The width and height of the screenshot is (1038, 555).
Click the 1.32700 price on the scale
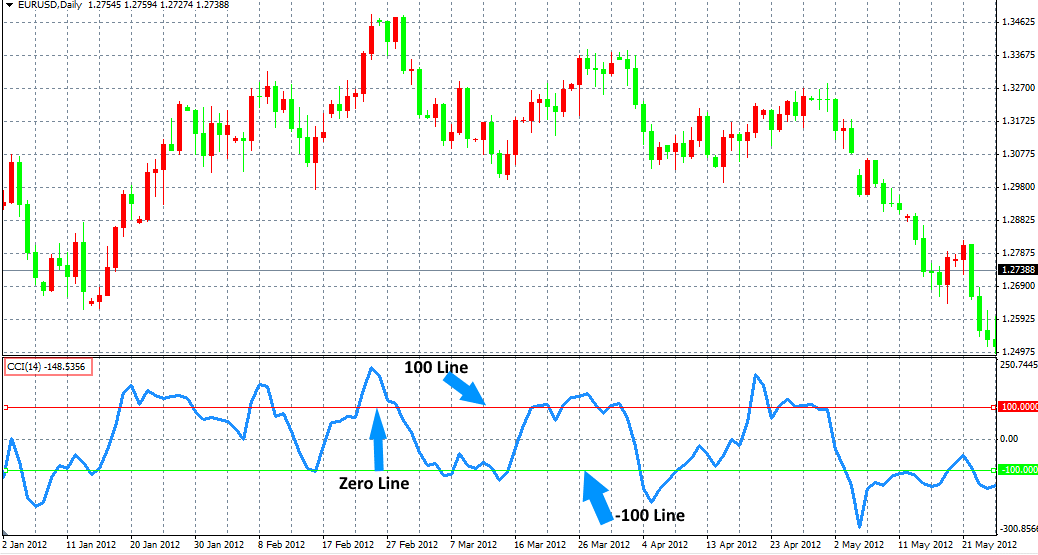click(1016, 87)
